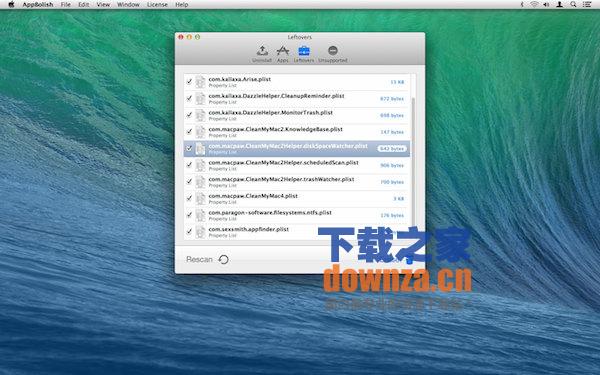This screenshot has width=600, height=375.
Task: Open Wi-Fi status in menu bar
Action: [534, 5]
